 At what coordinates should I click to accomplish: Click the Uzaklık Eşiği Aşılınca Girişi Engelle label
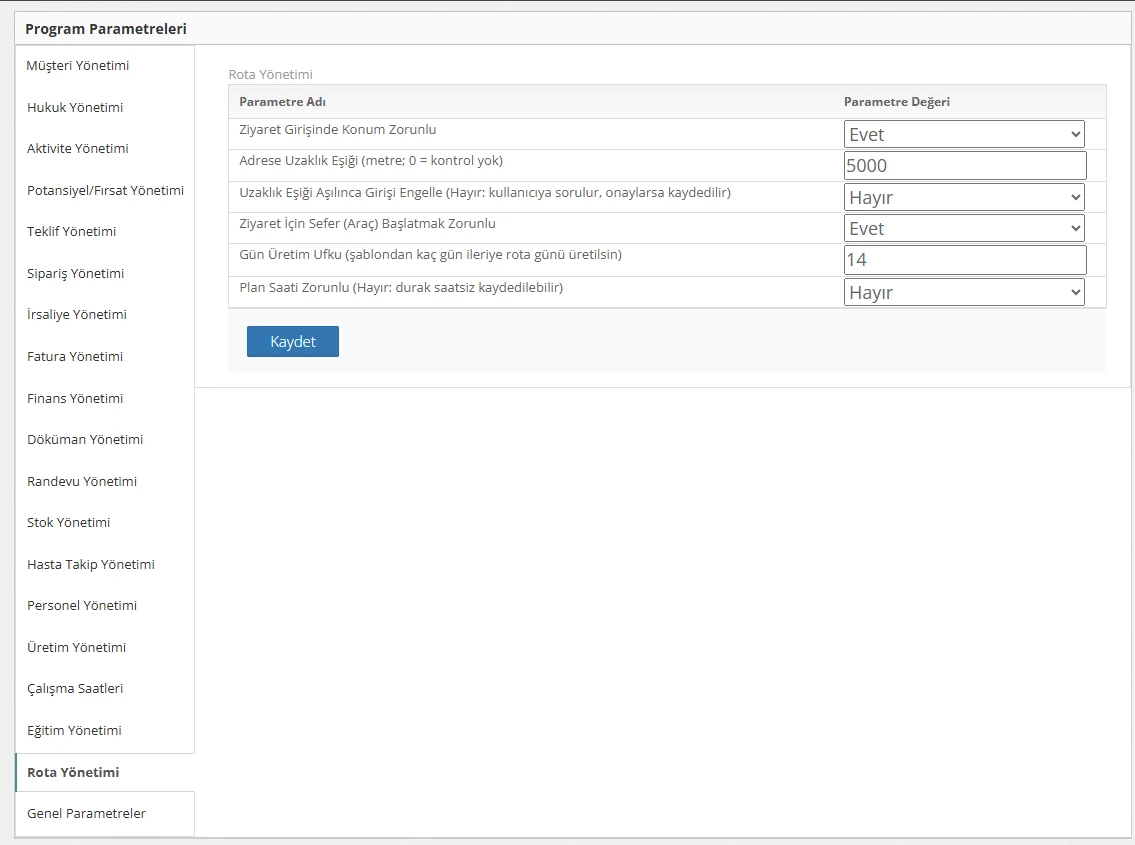(x=485, y=193)
